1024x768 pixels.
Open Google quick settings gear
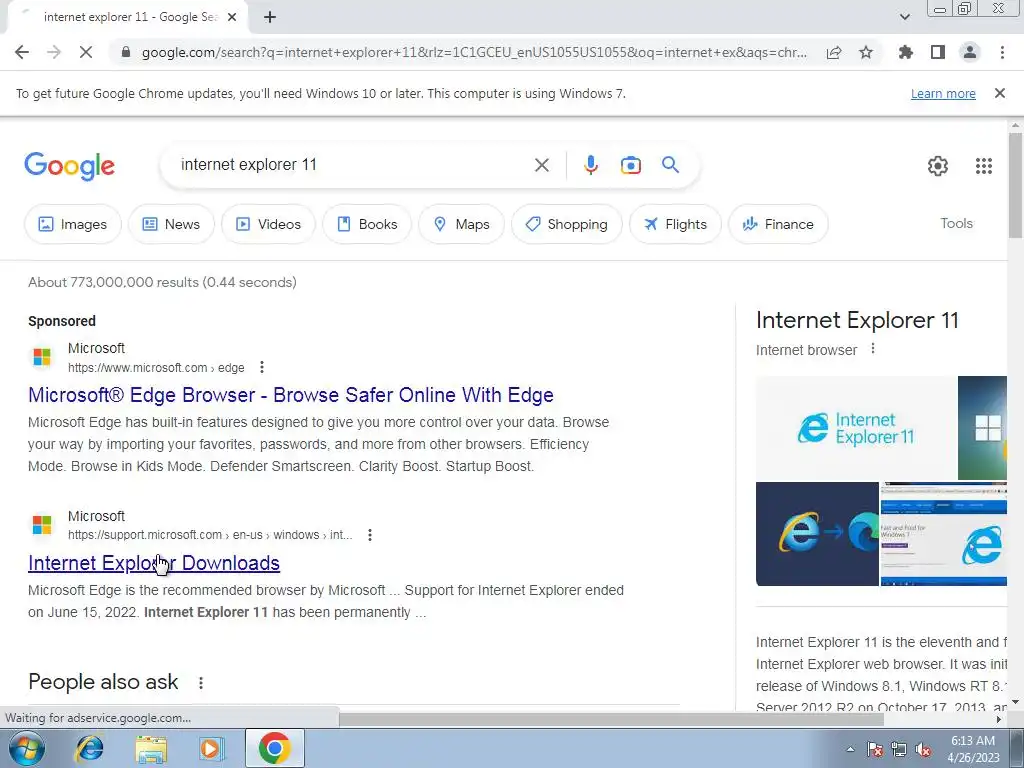(x=938, y=166)
